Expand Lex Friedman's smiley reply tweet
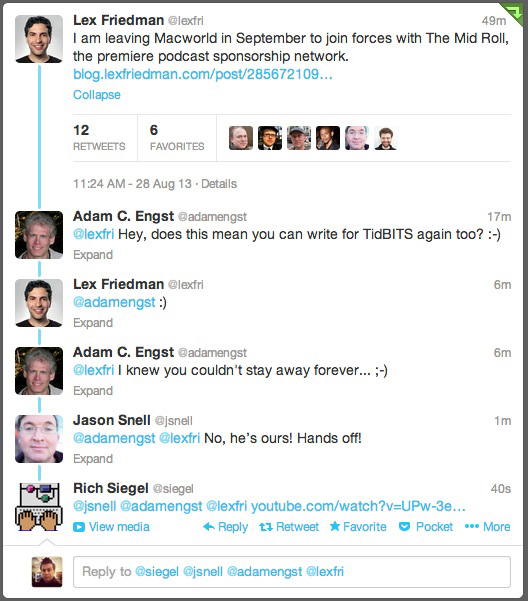This screenshot has width=528, height=601. [93, 322]
